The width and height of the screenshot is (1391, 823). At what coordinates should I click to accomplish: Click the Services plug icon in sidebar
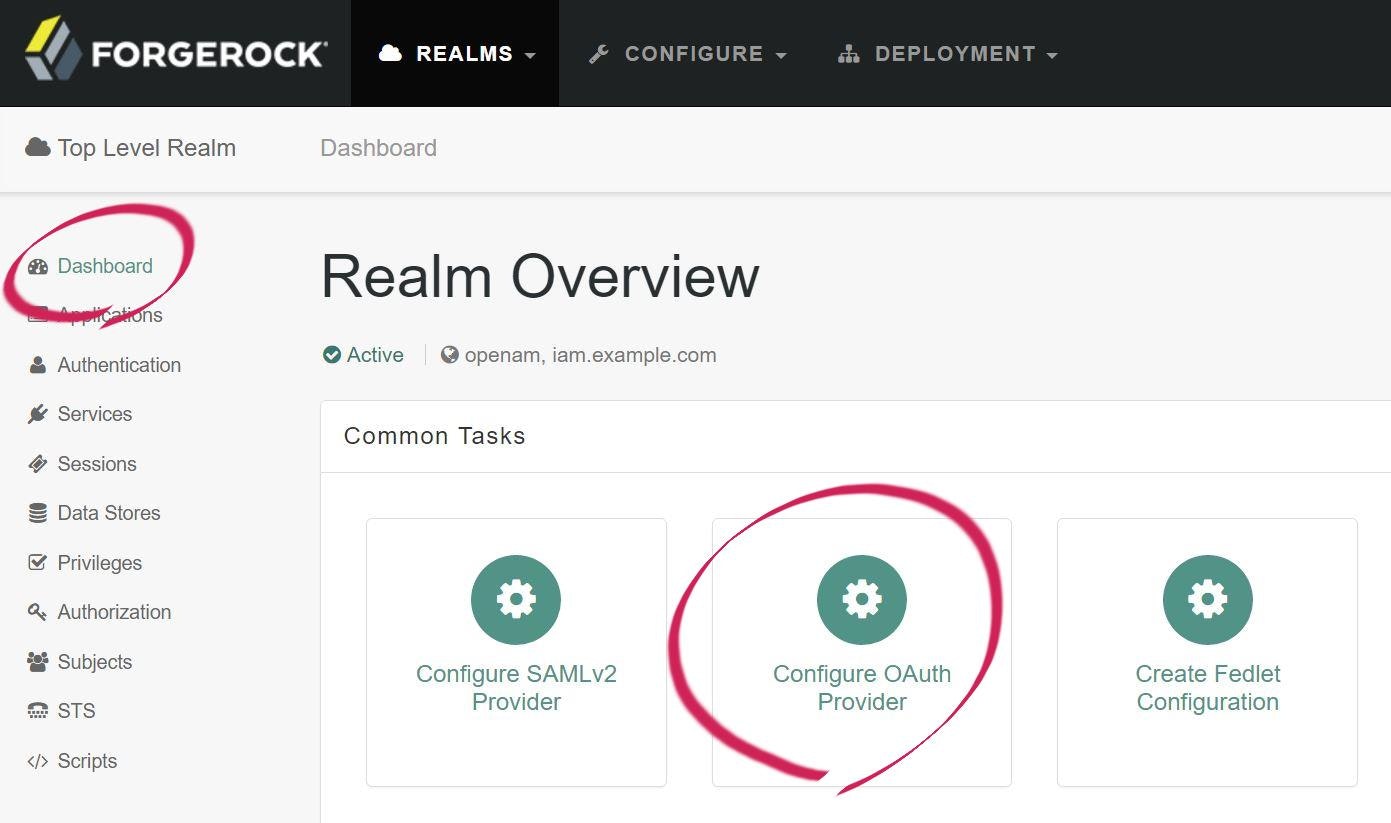tap(38, 414)
